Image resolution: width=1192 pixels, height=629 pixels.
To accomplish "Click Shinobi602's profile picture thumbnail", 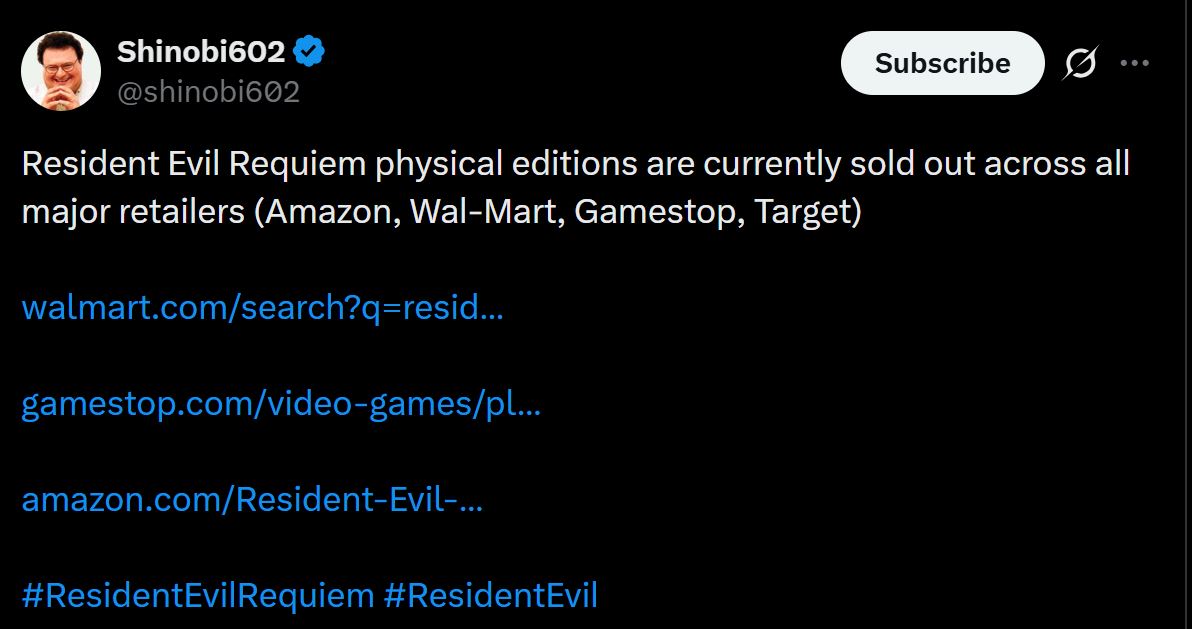I will click(60, 71).
